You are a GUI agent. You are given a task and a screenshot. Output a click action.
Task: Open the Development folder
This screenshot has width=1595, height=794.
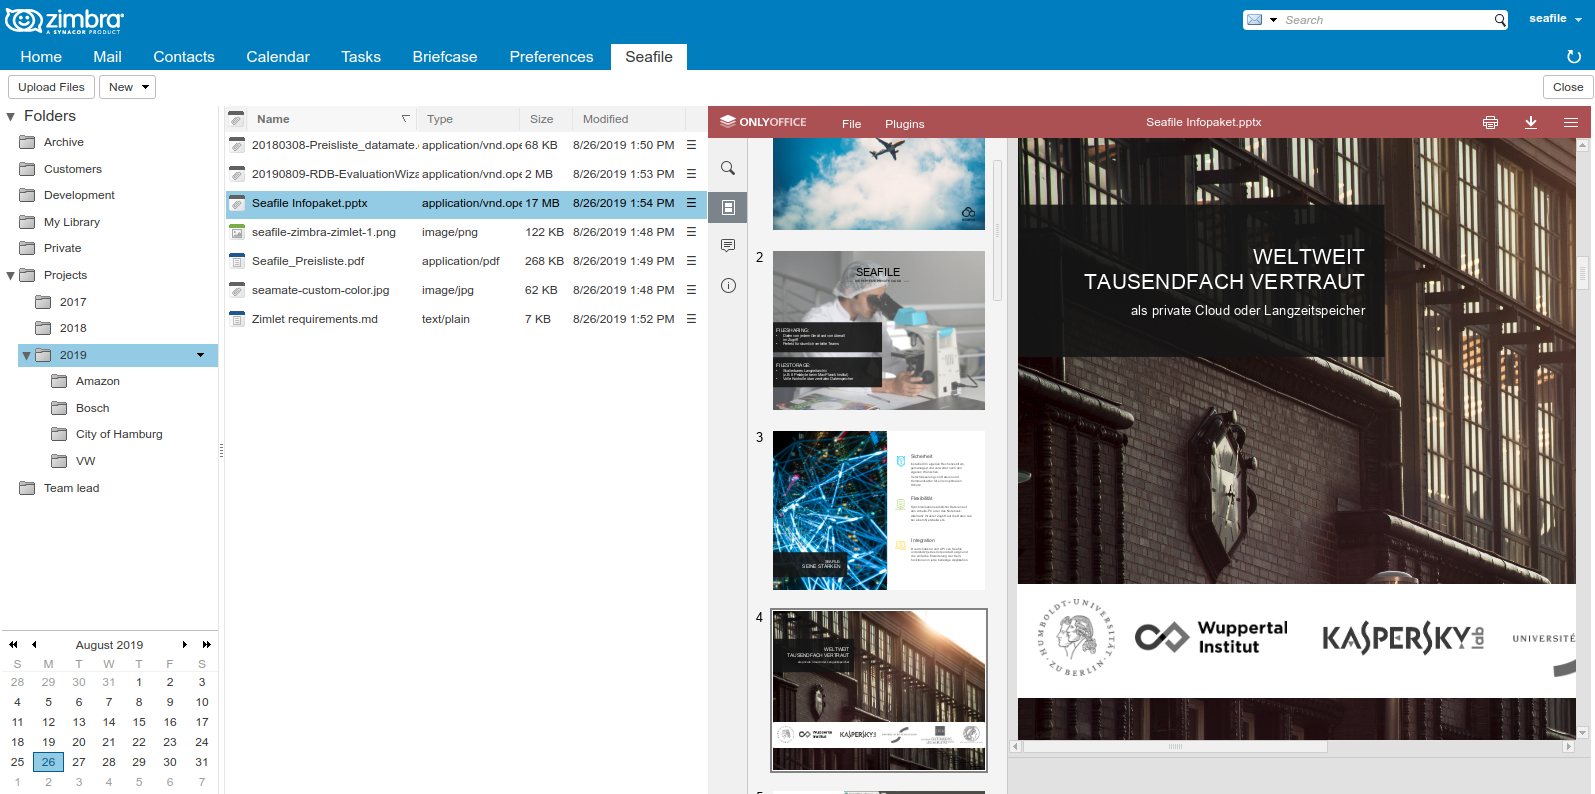[x=79, y=195]
